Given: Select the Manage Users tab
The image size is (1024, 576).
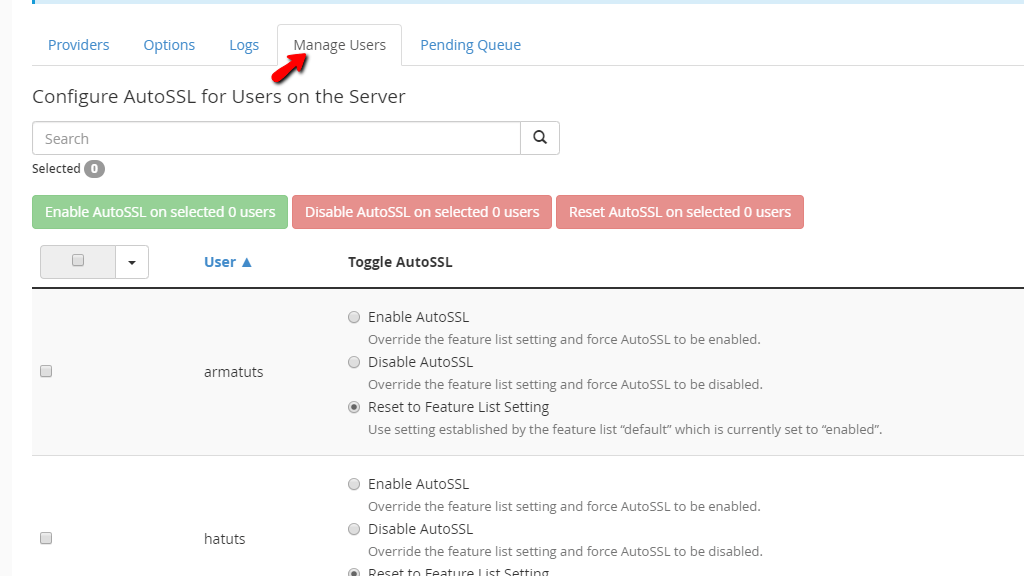Looking at the screenshot, I should click(x=338, y=44).
